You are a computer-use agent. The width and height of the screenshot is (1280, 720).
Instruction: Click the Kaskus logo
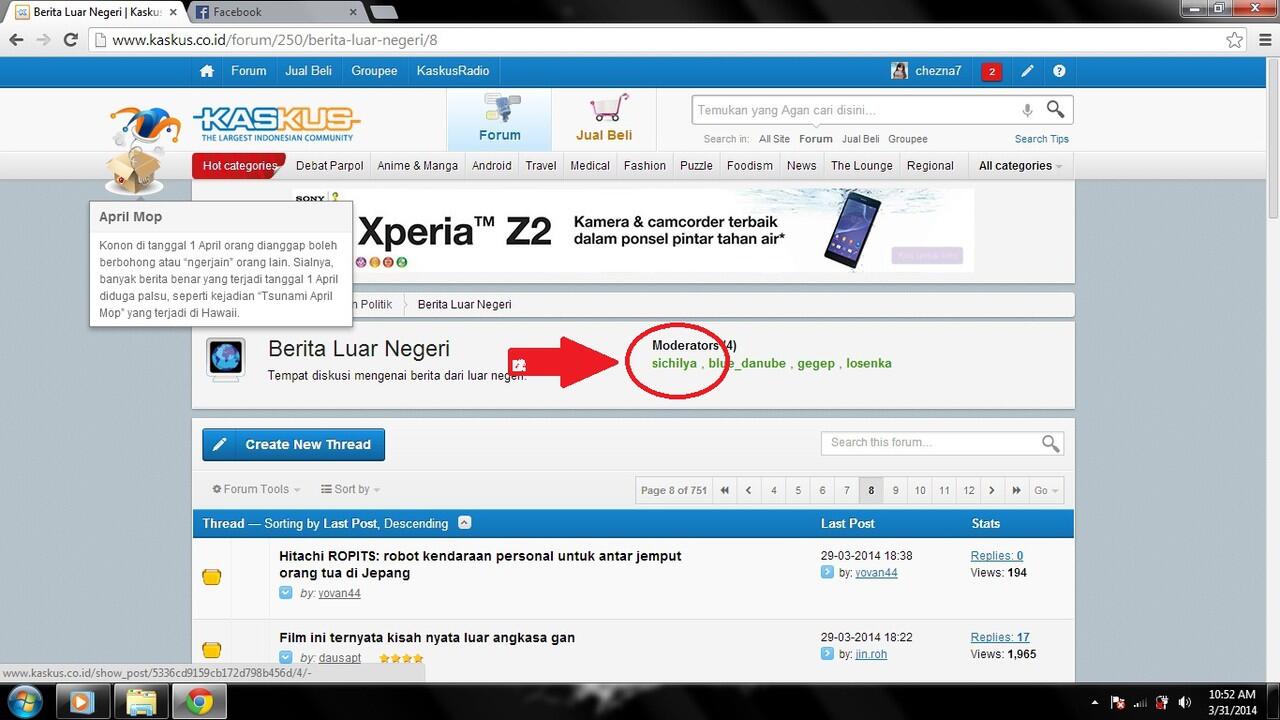(x=276, y=123)
